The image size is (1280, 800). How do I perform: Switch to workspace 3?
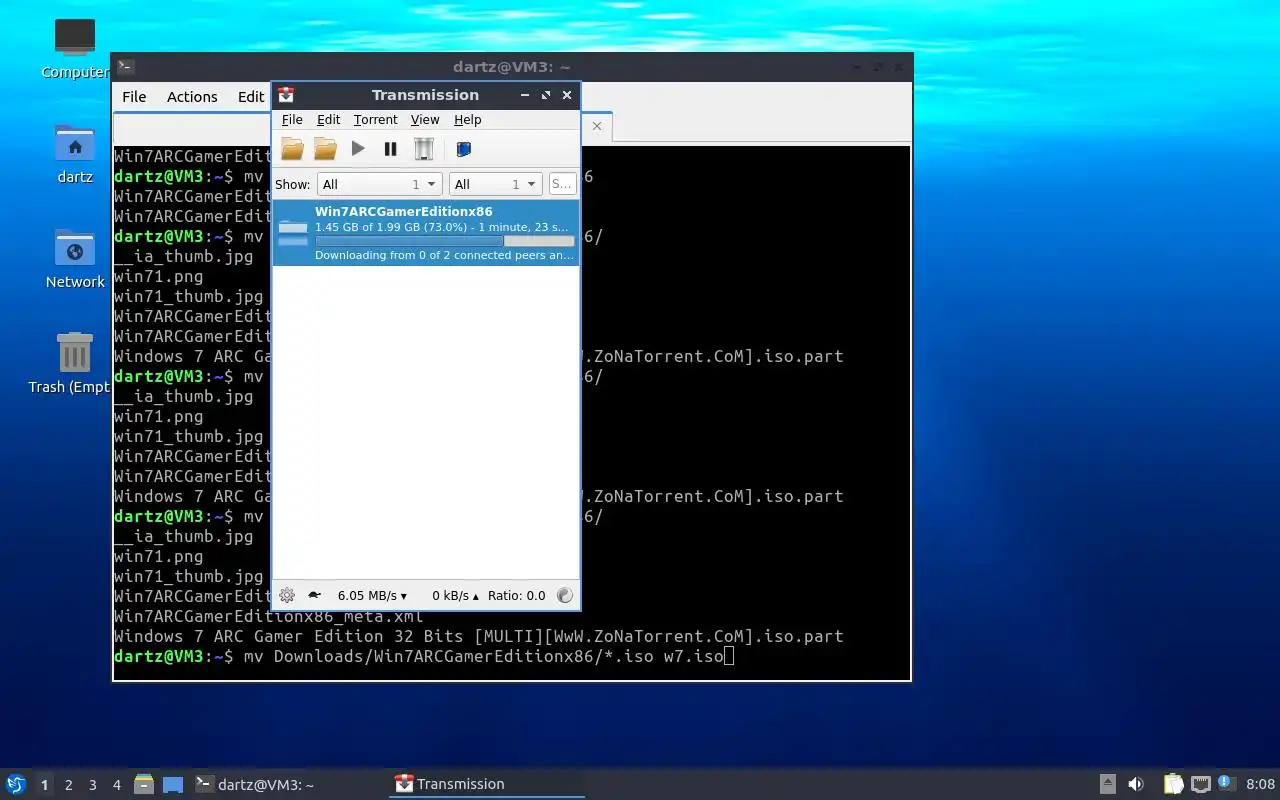tap(93, 785)
